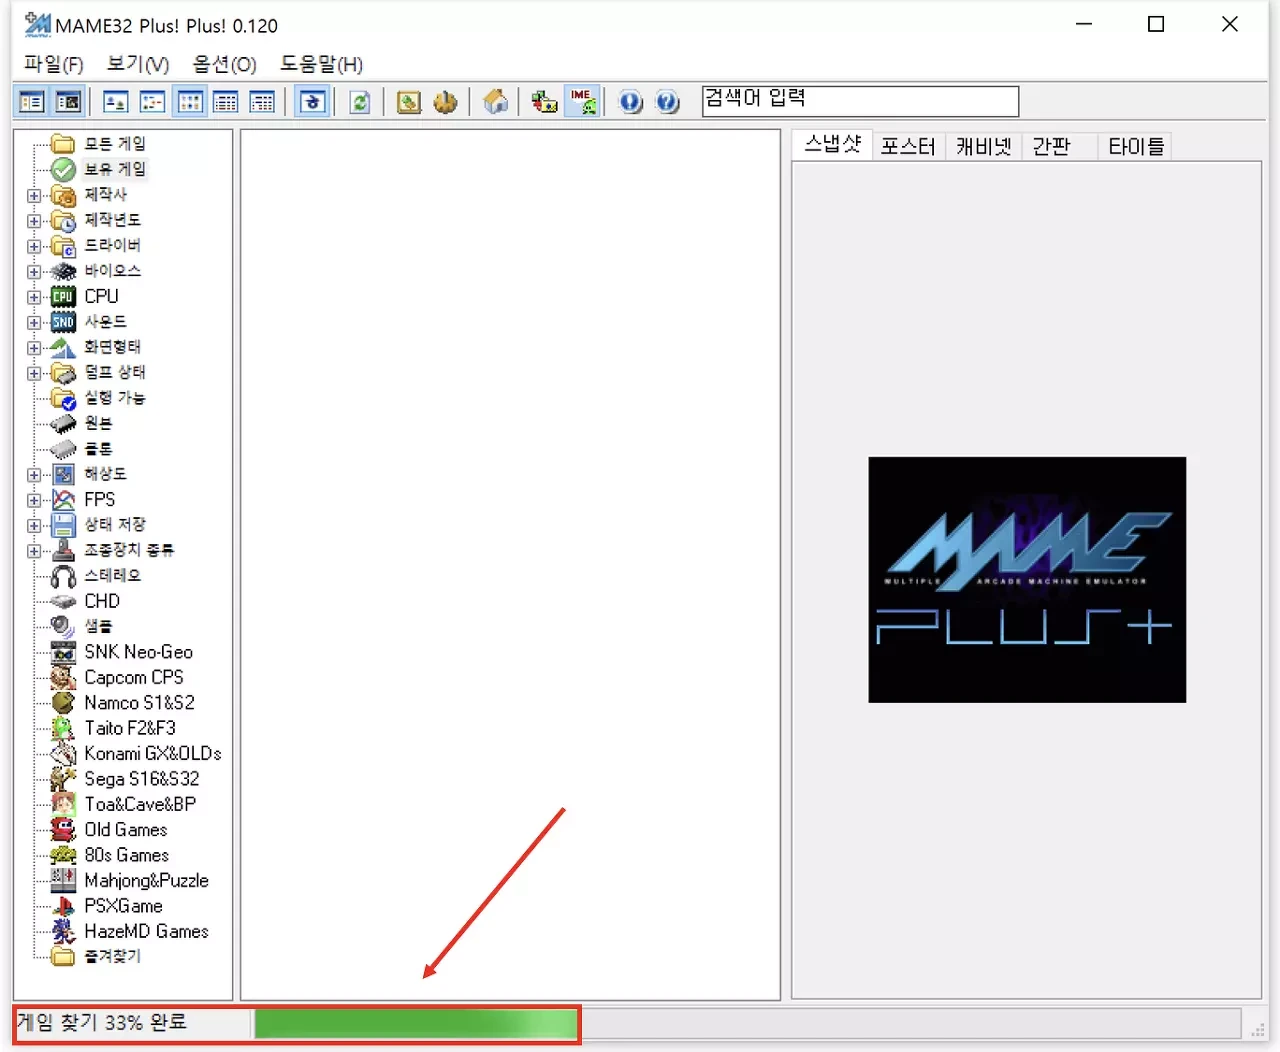Click the about MAME32 info icon
This screenshot has width=1280, height=1052.
[630, 101]
